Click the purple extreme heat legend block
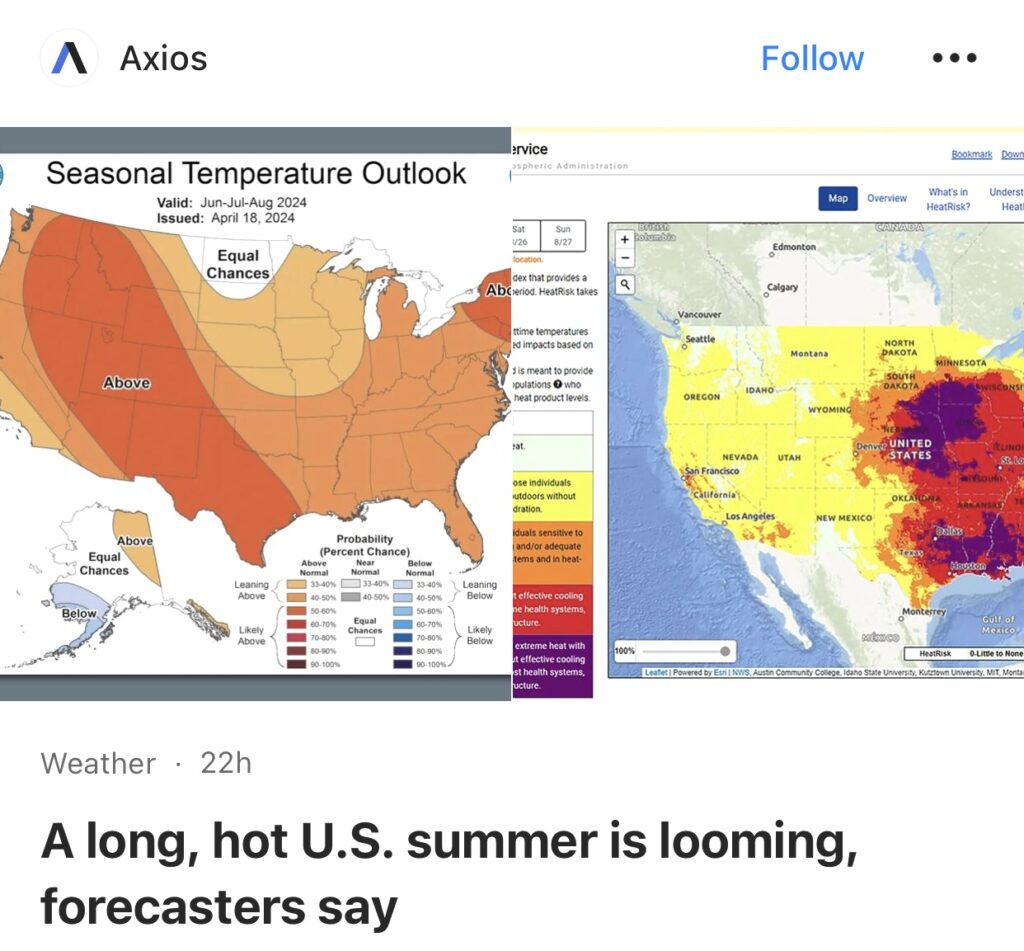This screenshot has height=951, width=1024. click(552, 665)
